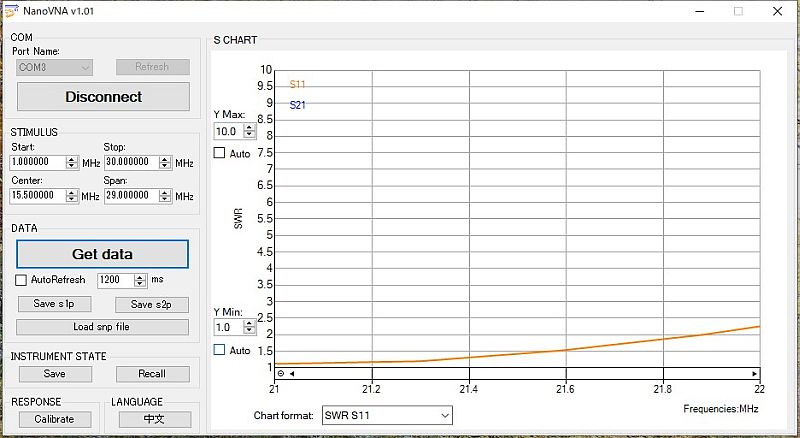Viewport: 800px width, 438px height.
Task: Increase the Start frequency with up arrow
Action: [x=72, y=159]
